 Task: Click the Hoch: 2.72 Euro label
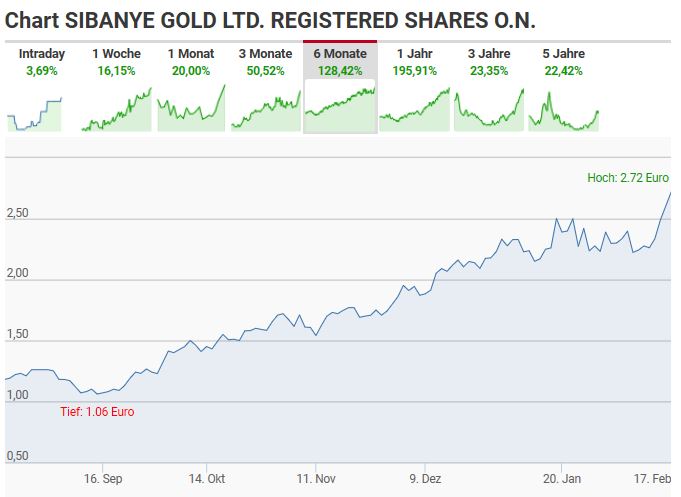pos(628,178)
